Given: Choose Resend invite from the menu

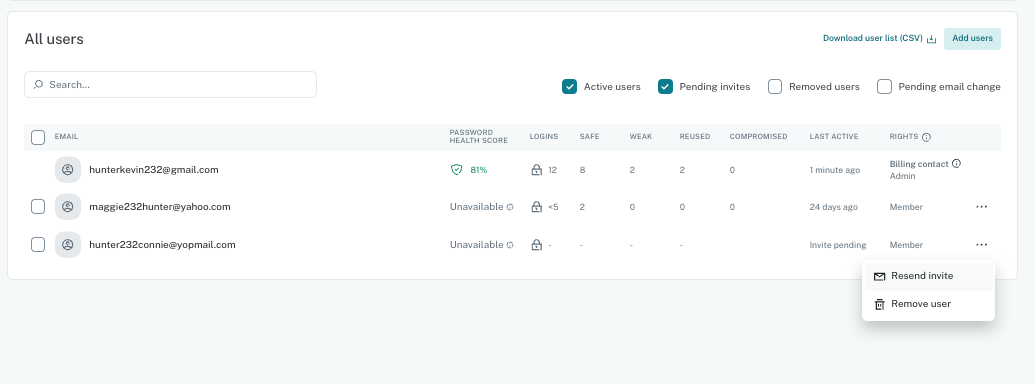Looking at the screenshot, I should (x=928, y=276).
